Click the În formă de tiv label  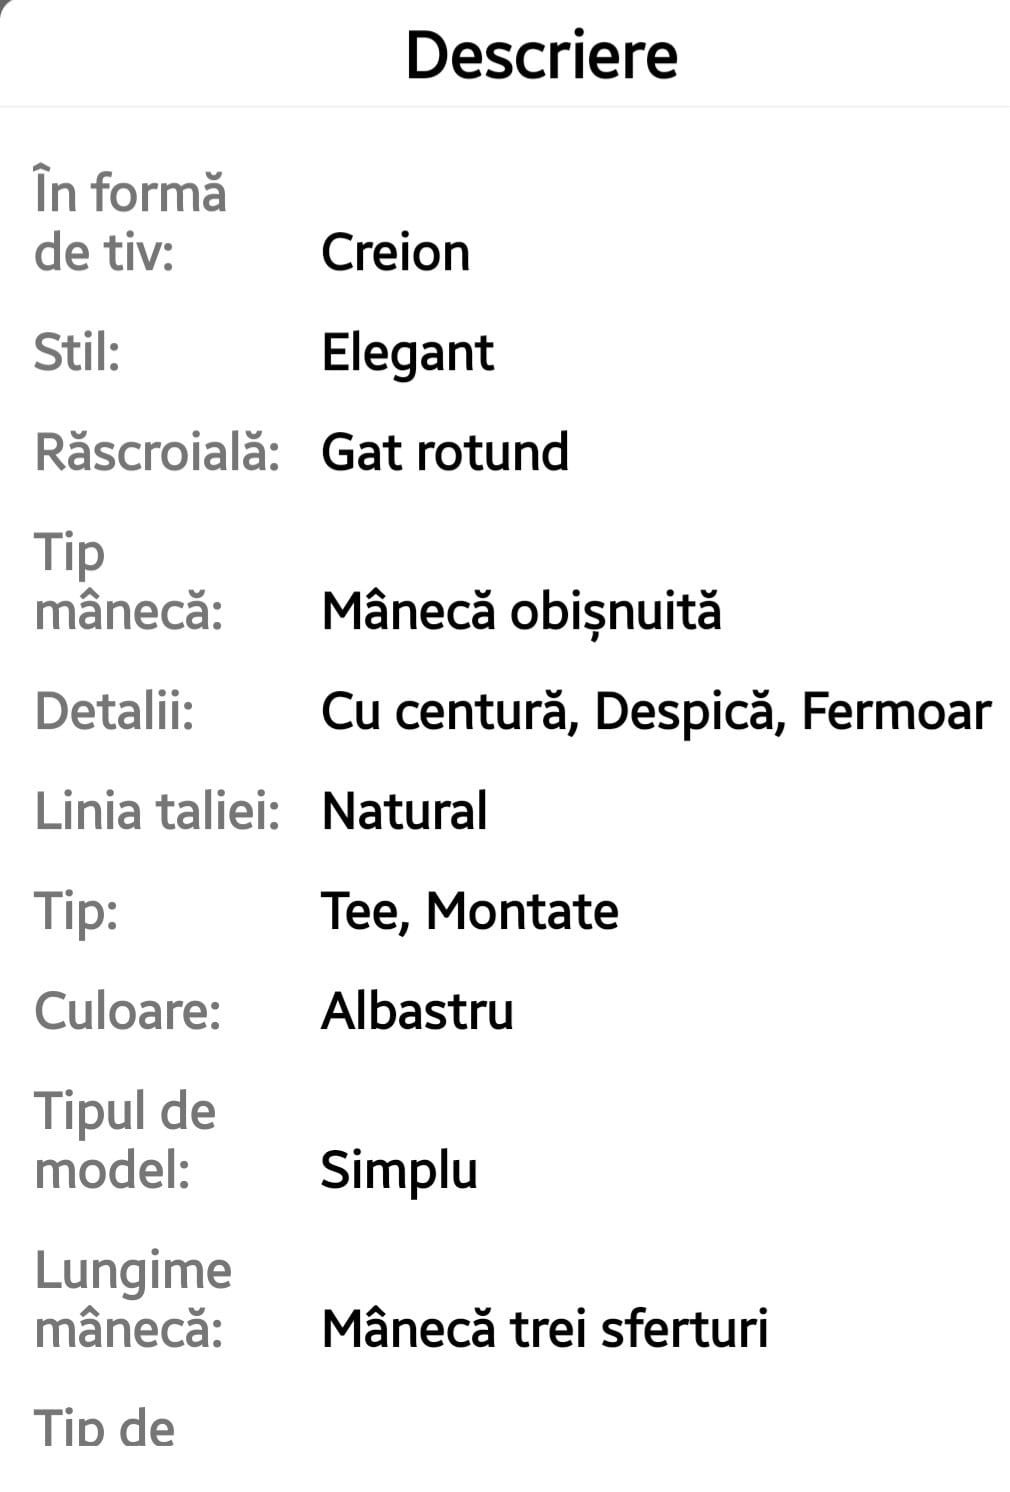[130, 222]
